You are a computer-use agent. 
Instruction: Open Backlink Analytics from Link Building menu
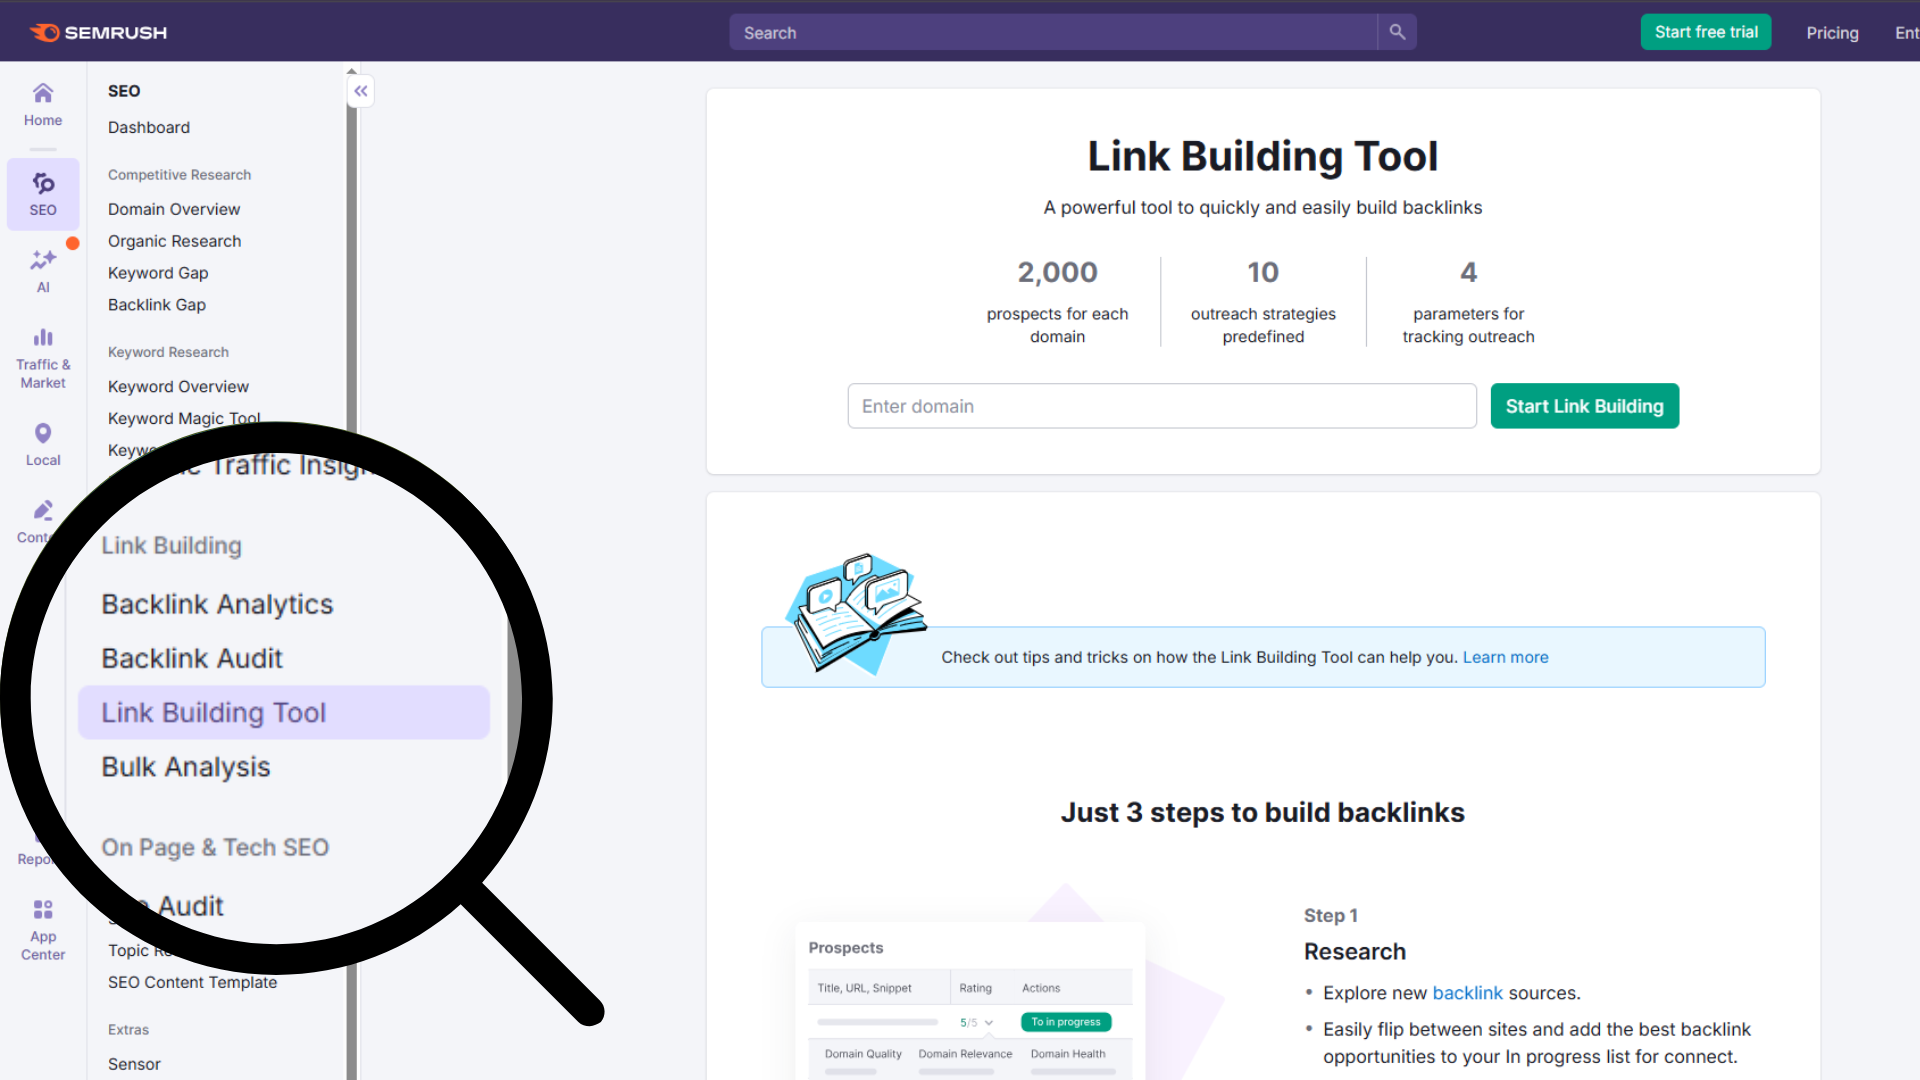(217, 604)
